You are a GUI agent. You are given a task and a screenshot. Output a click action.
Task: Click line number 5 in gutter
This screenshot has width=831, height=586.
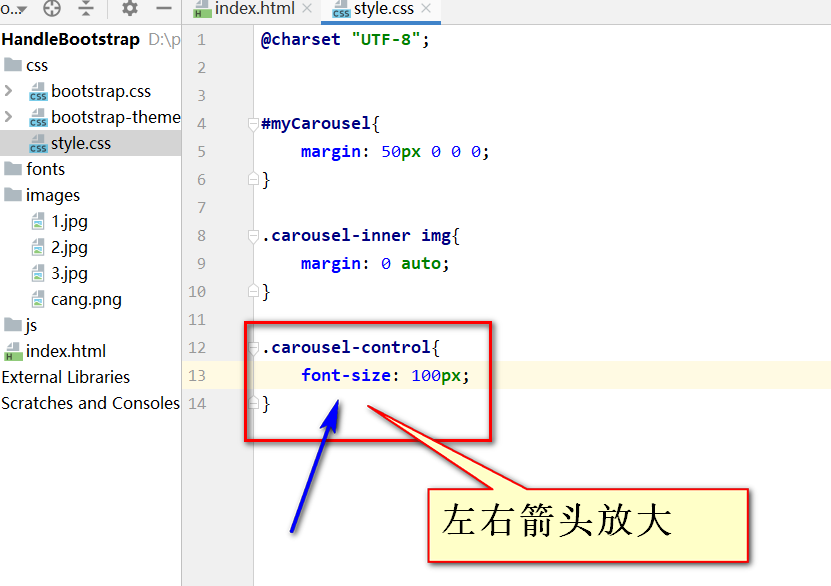pos(201,152)
